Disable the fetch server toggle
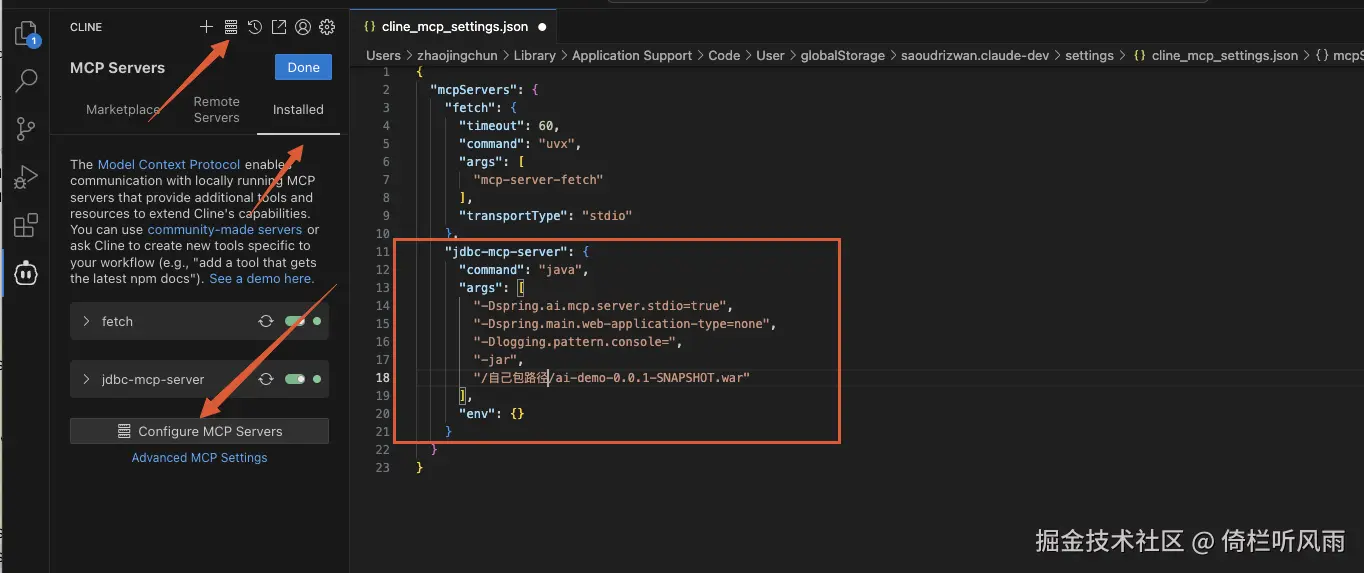The image size is (1364, 573). pos(294,321)
